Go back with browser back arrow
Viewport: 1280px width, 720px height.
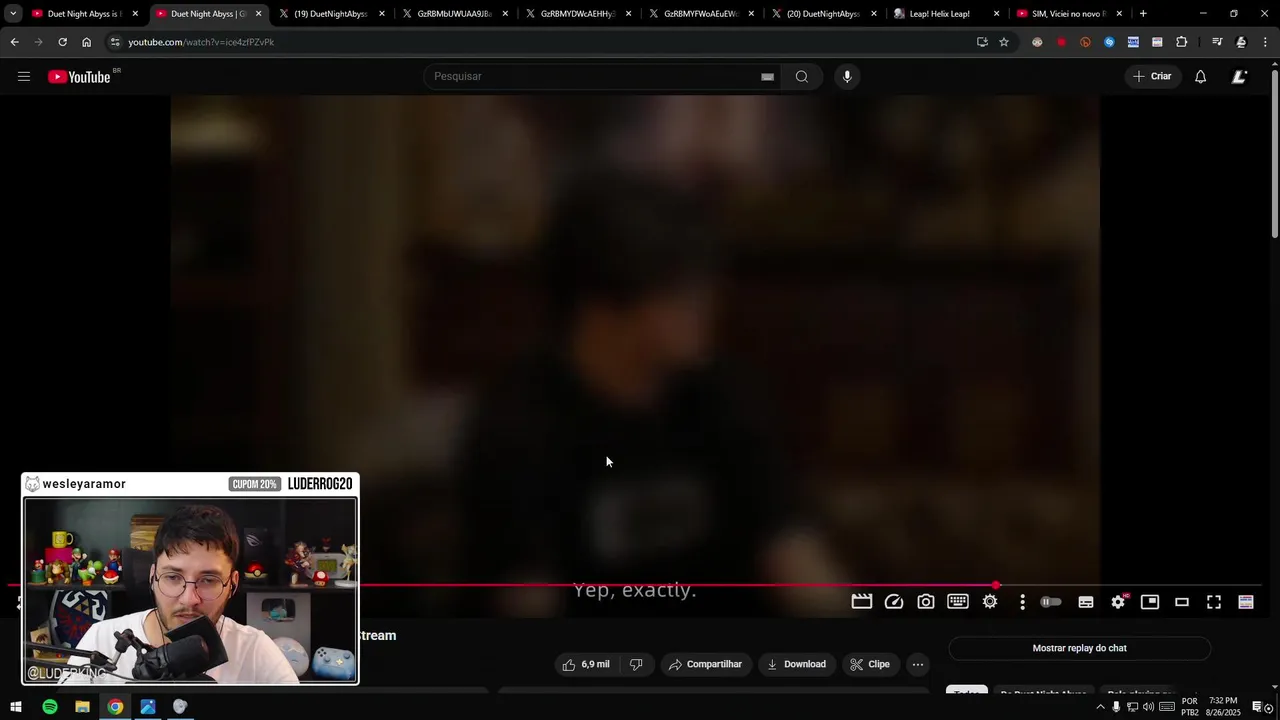coord(14,42)
